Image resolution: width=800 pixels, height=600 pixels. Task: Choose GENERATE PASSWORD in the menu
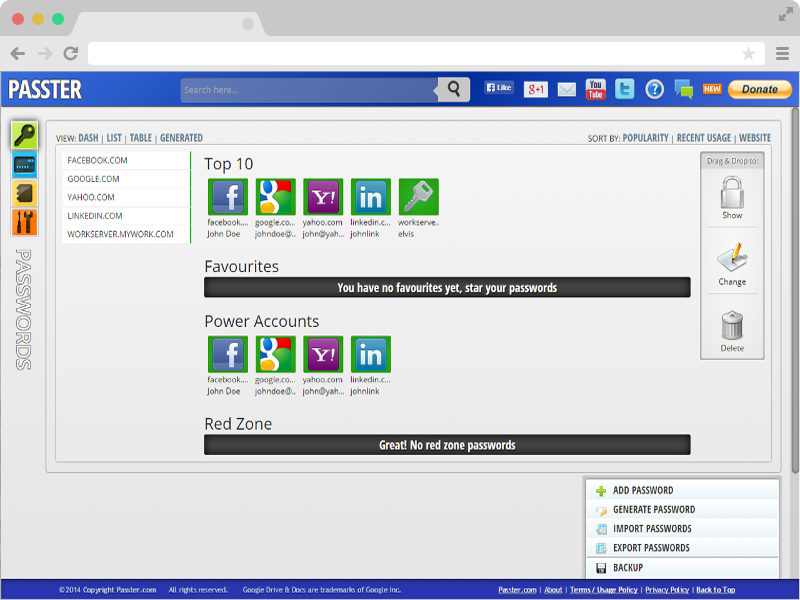[x=683, y=510]
